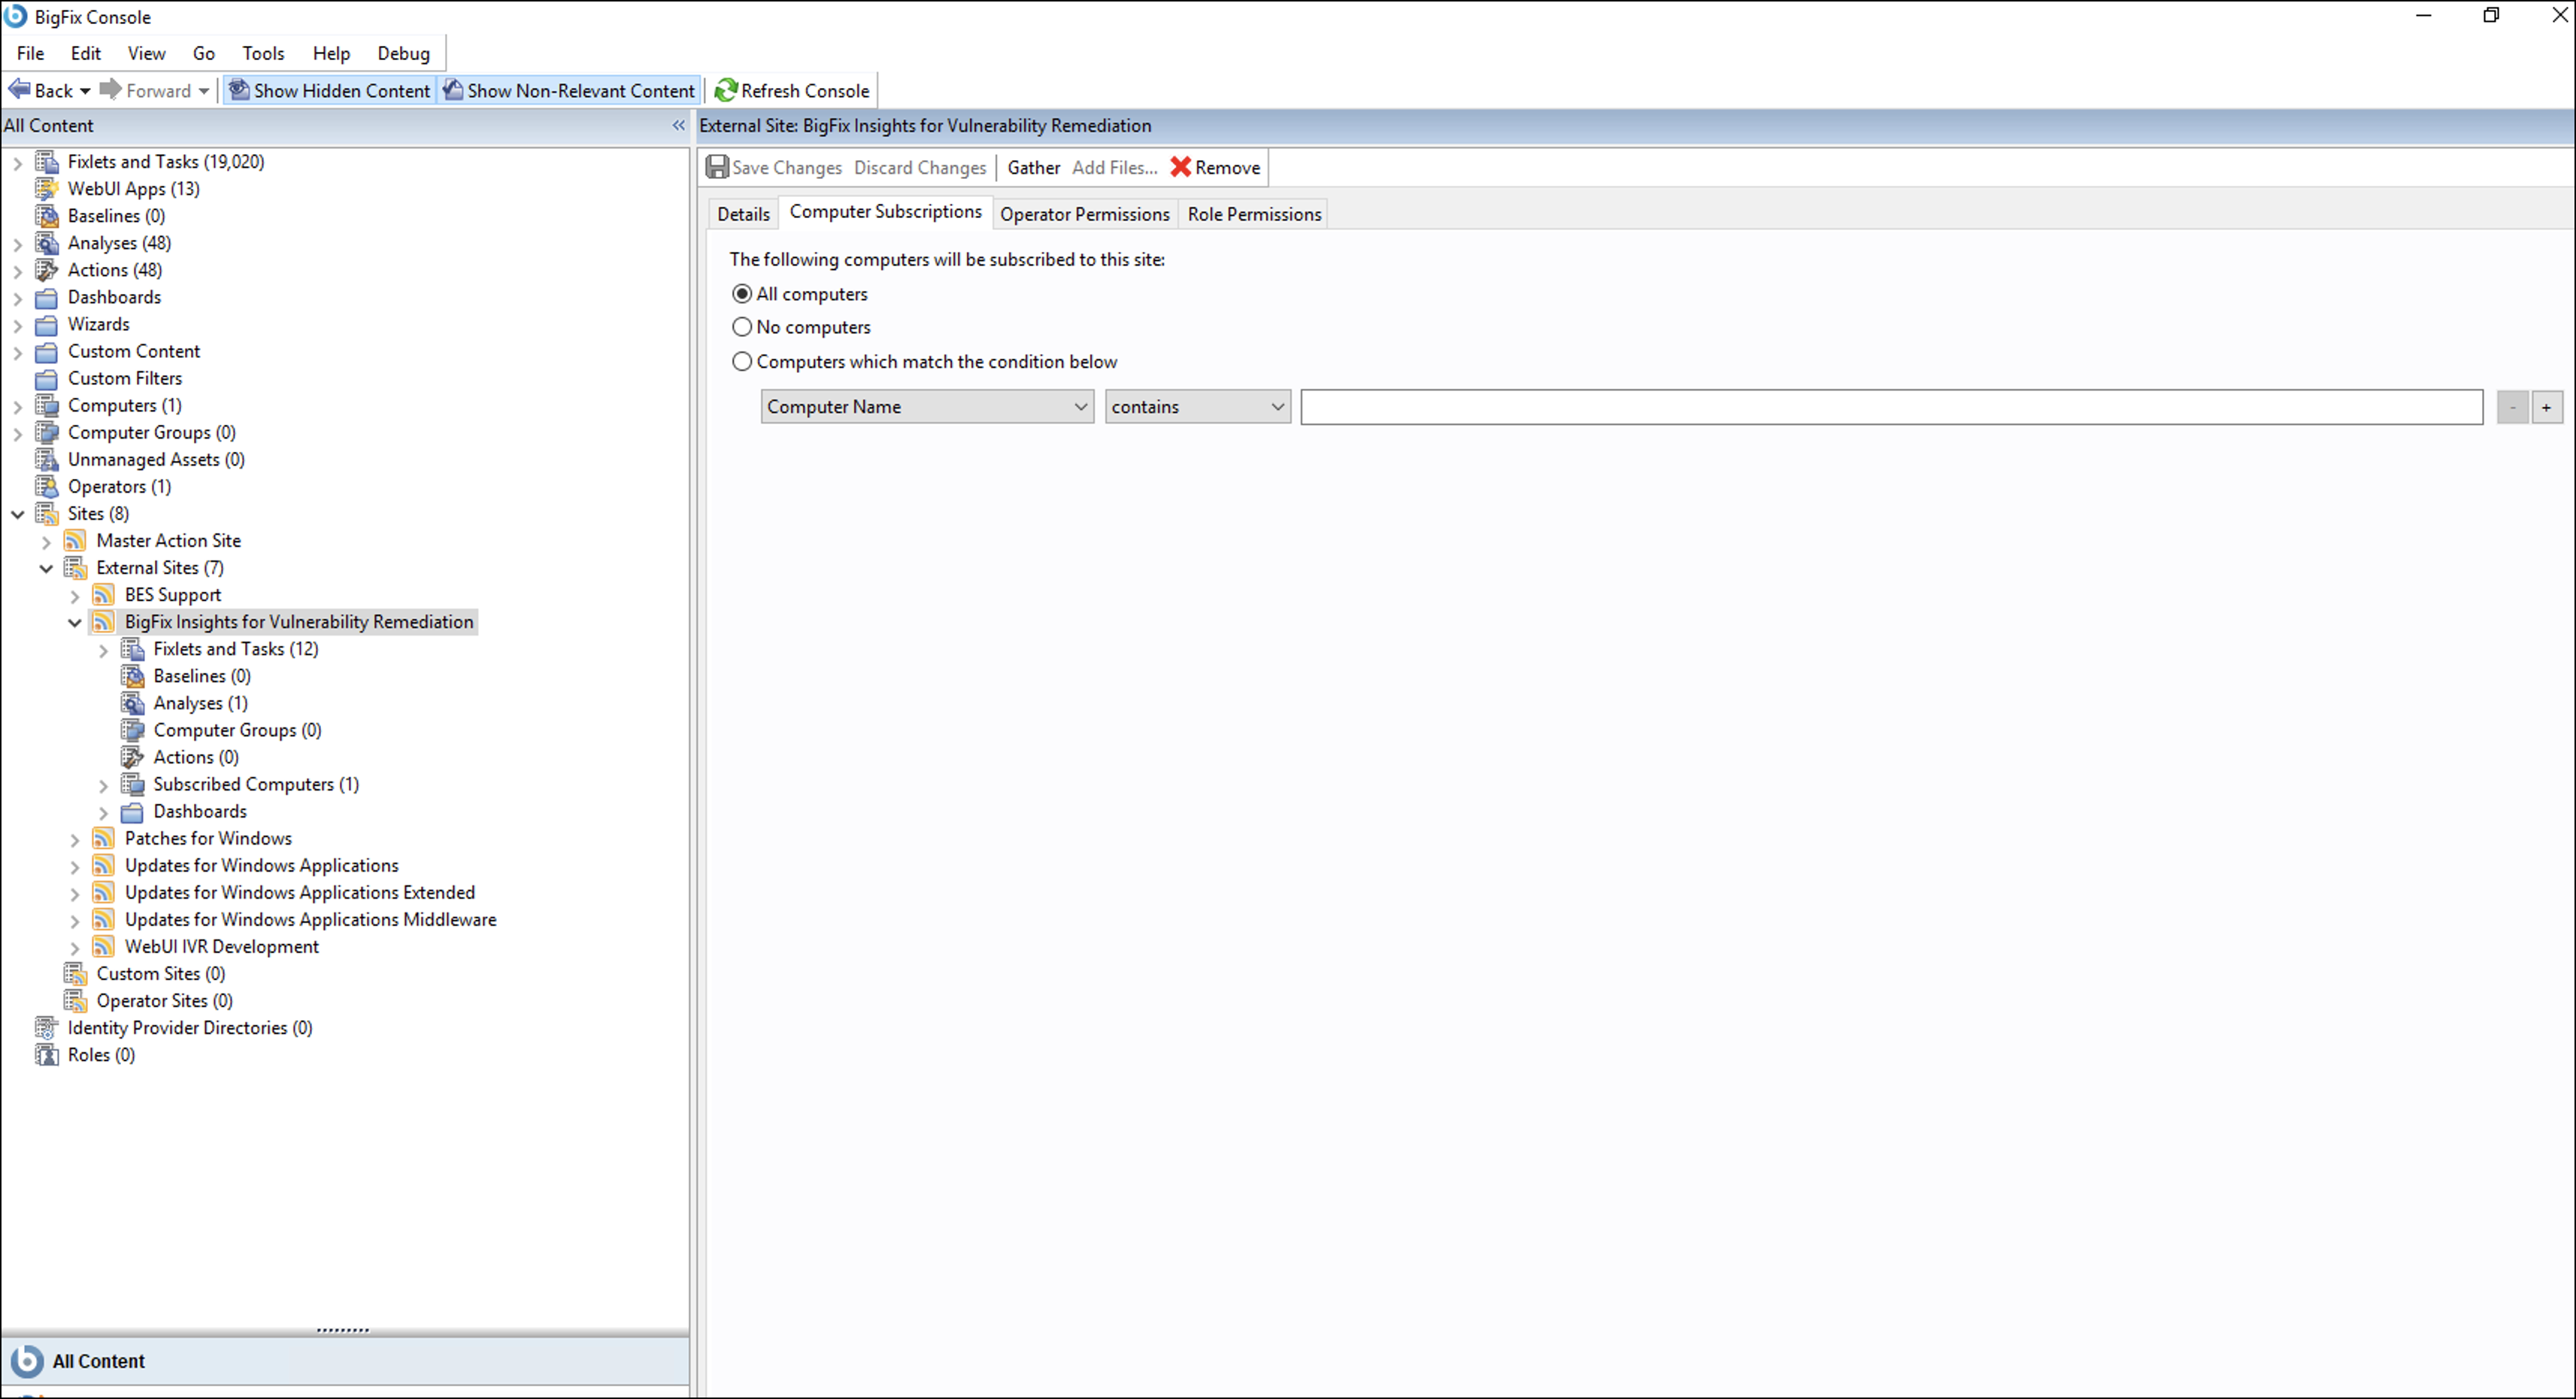Image resolution: width=2576 pixels, height=1399 pixels.
Task: Select the All computers radio option
Action: (742, 294)
